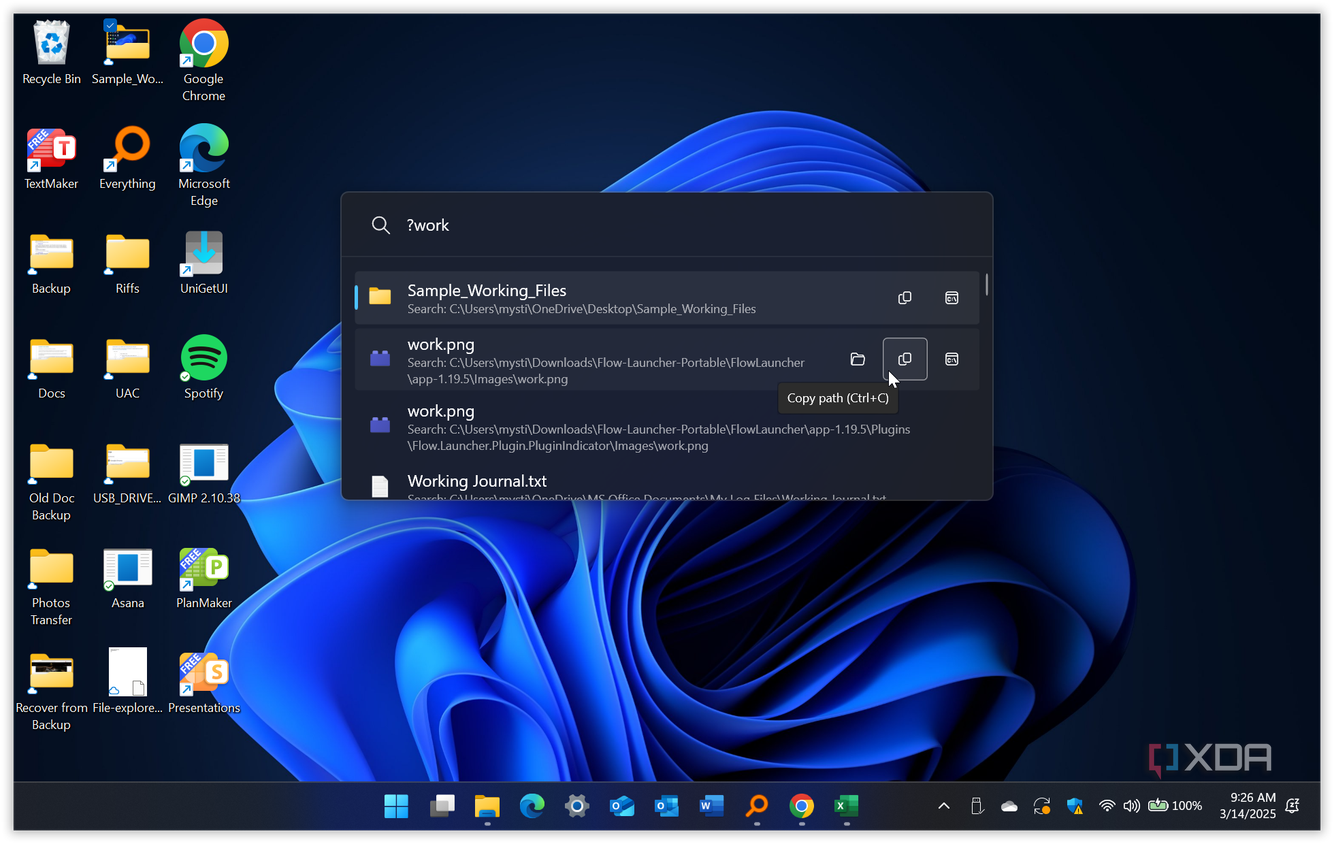Open the volume control in the tray
This screenshot has height=844, width=1334.
tap(1132, 806)
